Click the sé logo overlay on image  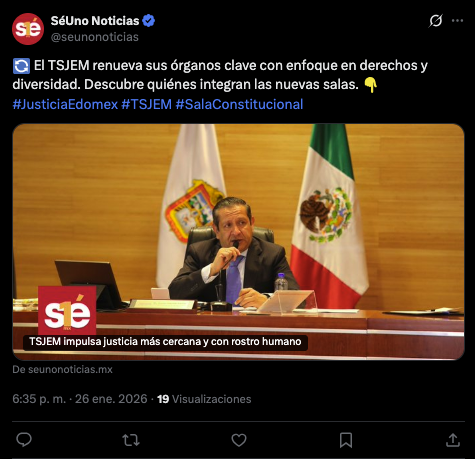tap(67, 310)
